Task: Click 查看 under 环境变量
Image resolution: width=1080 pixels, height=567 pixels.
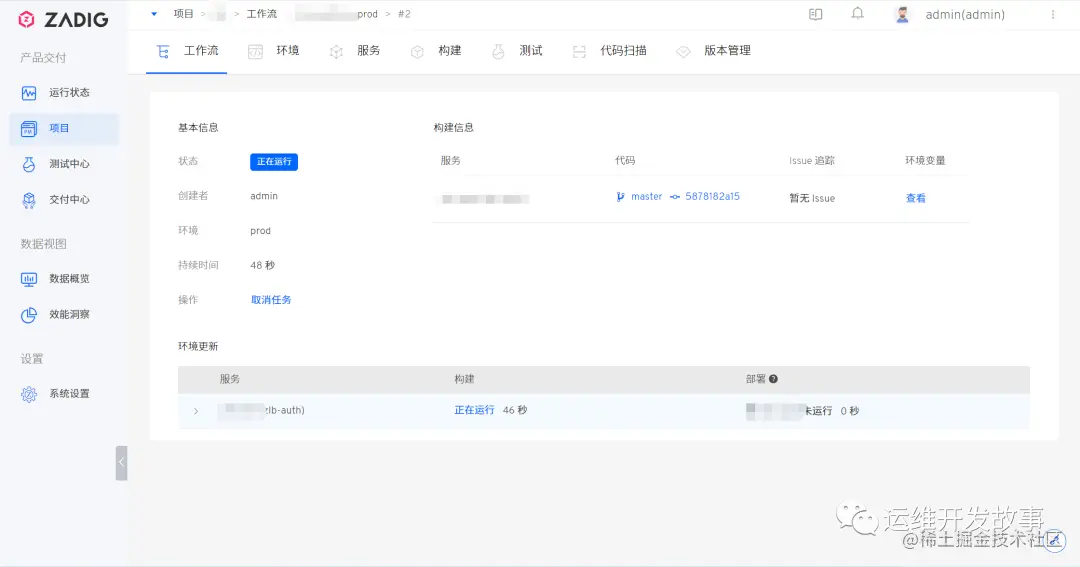Action: (915, 198)
